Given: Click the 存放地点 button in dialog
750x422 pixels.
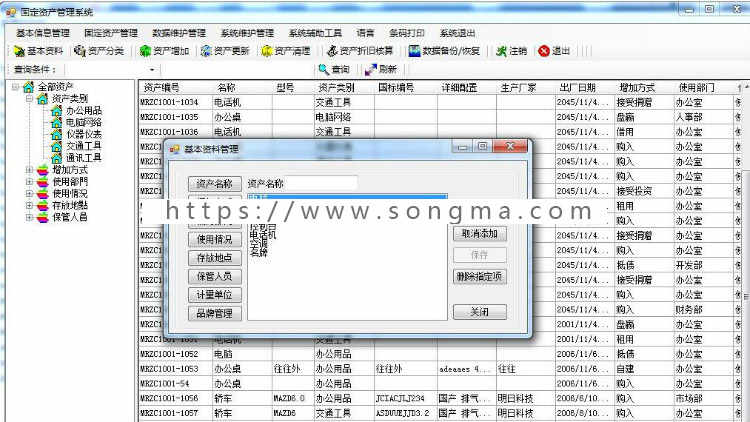Looking at the screenshot, I should tap(215, 258).
